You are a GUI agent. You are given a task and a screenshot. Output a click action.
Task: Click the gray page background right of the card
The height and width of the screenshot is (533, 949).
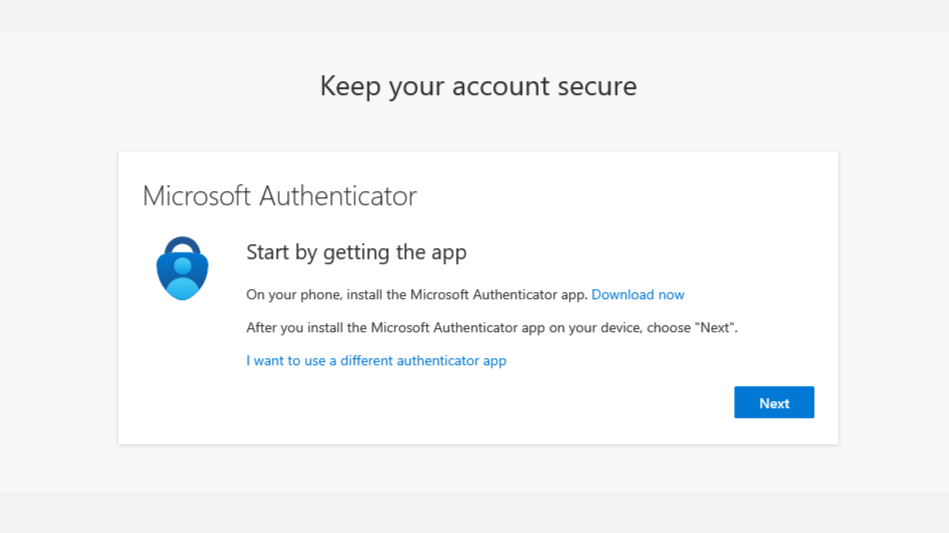coord(894,296)
